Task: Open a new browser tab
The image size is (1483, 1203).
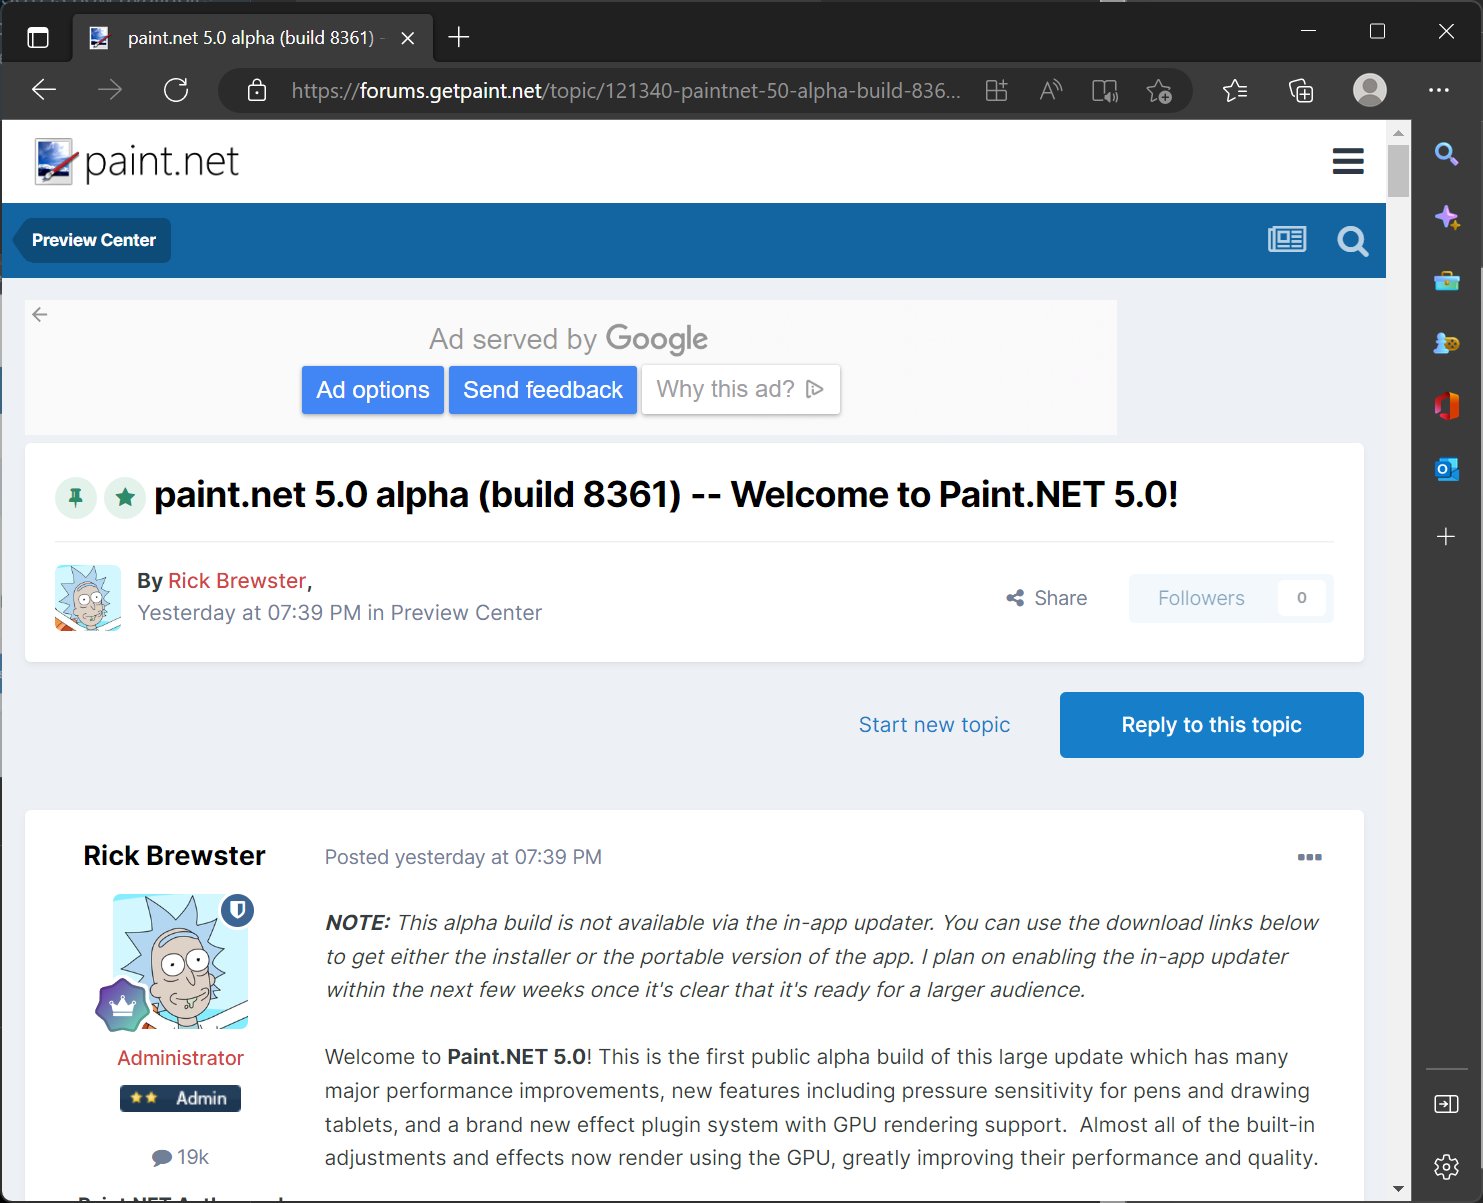Action: (x=459, y=38)
